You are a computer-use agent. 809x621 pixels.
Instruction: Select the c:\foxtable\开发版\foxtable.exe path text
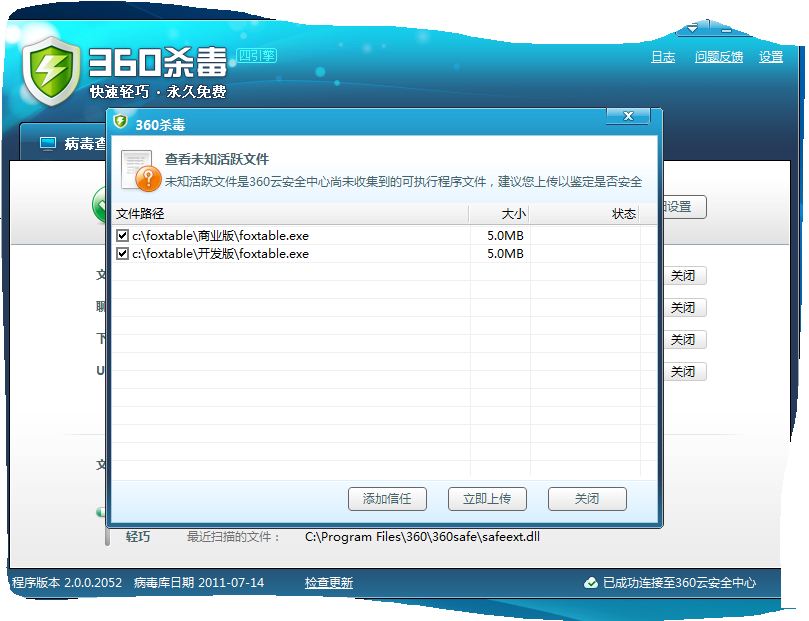point(220,254)
